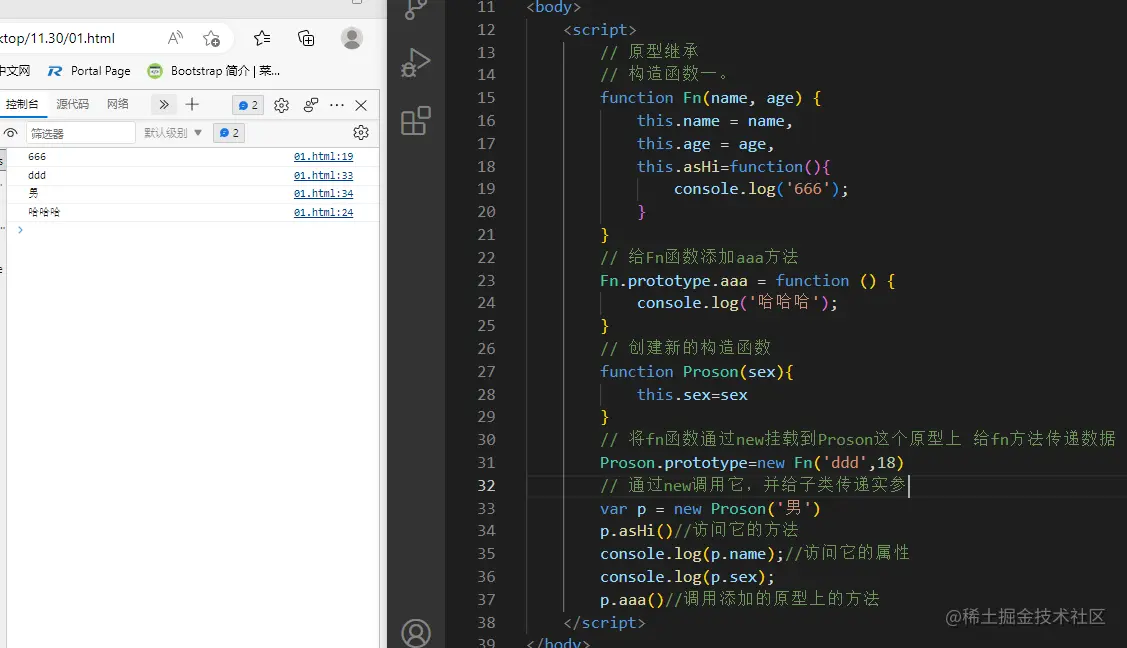The width and height of the screenshot is (1127, 648).
Task: Click the issues count badge beside log levels
Action: point(229,133)
